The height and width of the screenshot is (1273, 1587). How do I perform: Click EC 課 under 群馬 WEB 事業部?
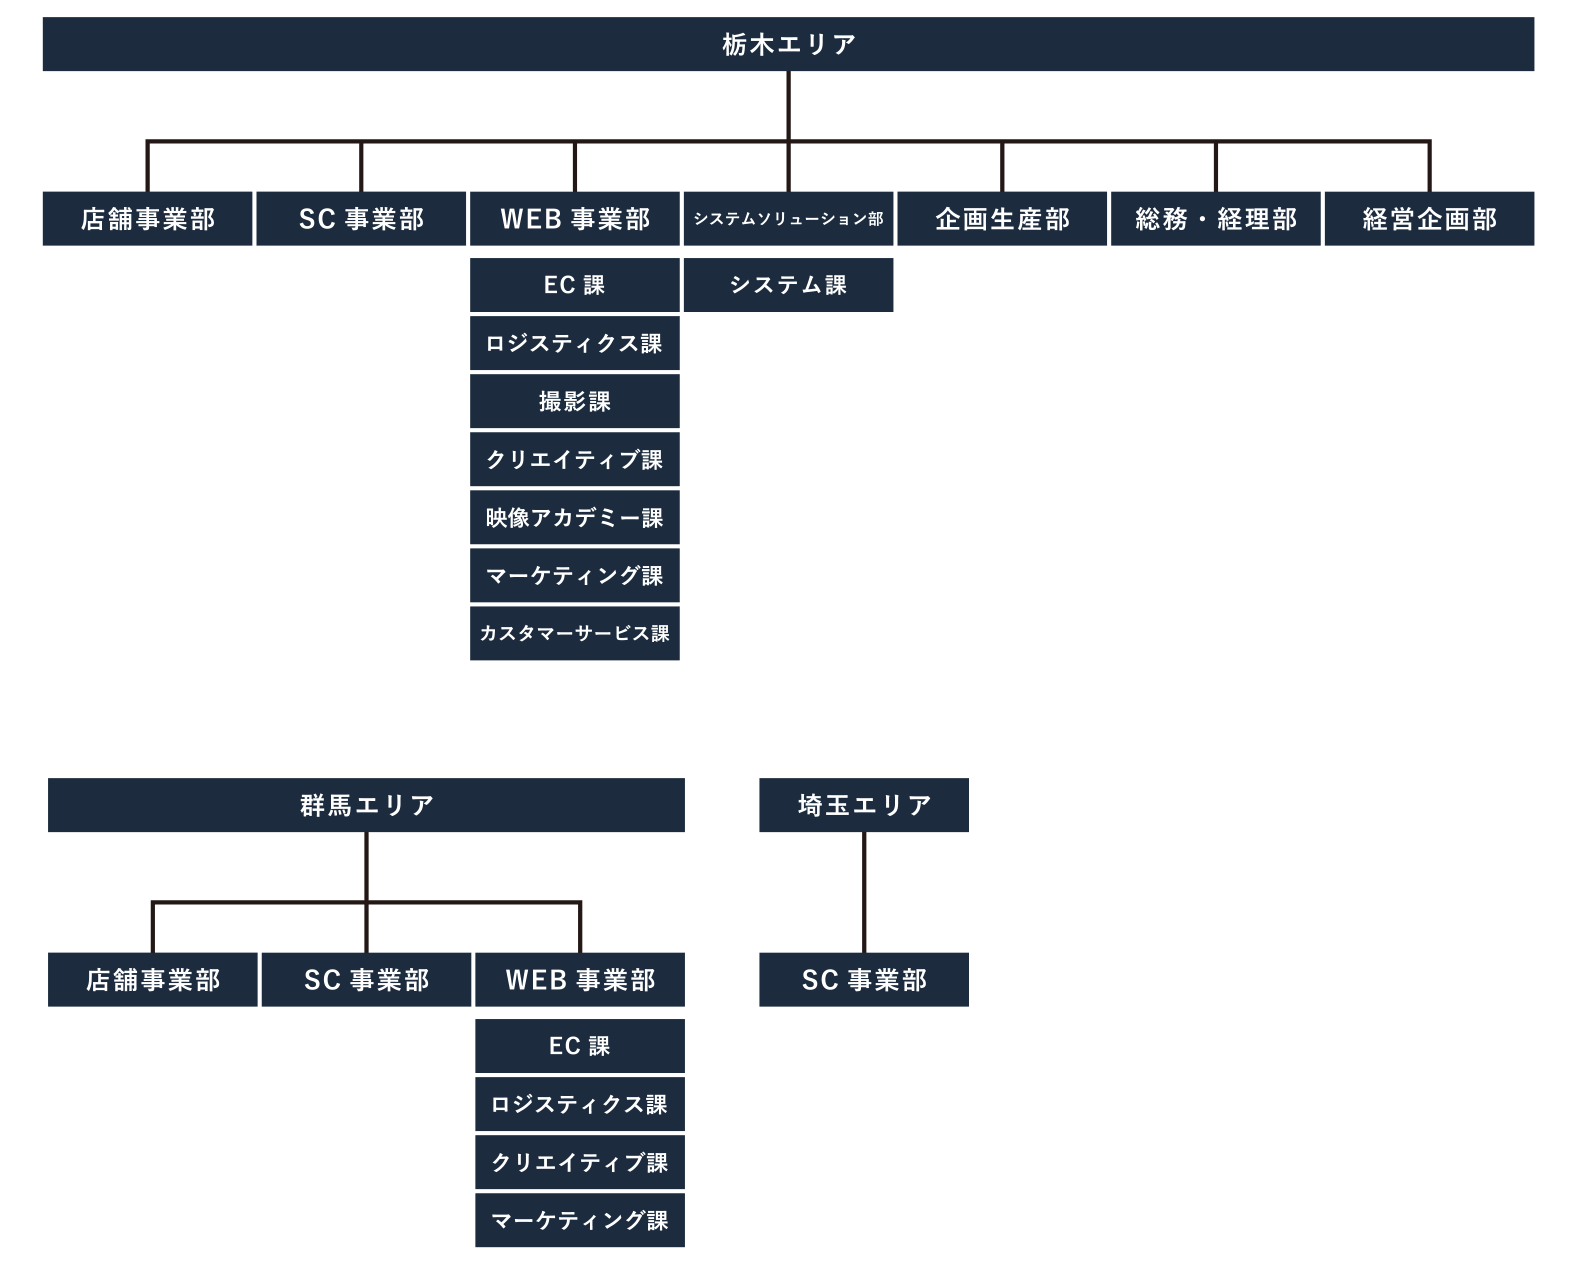pyautogui.click(x=580, y=1046)
